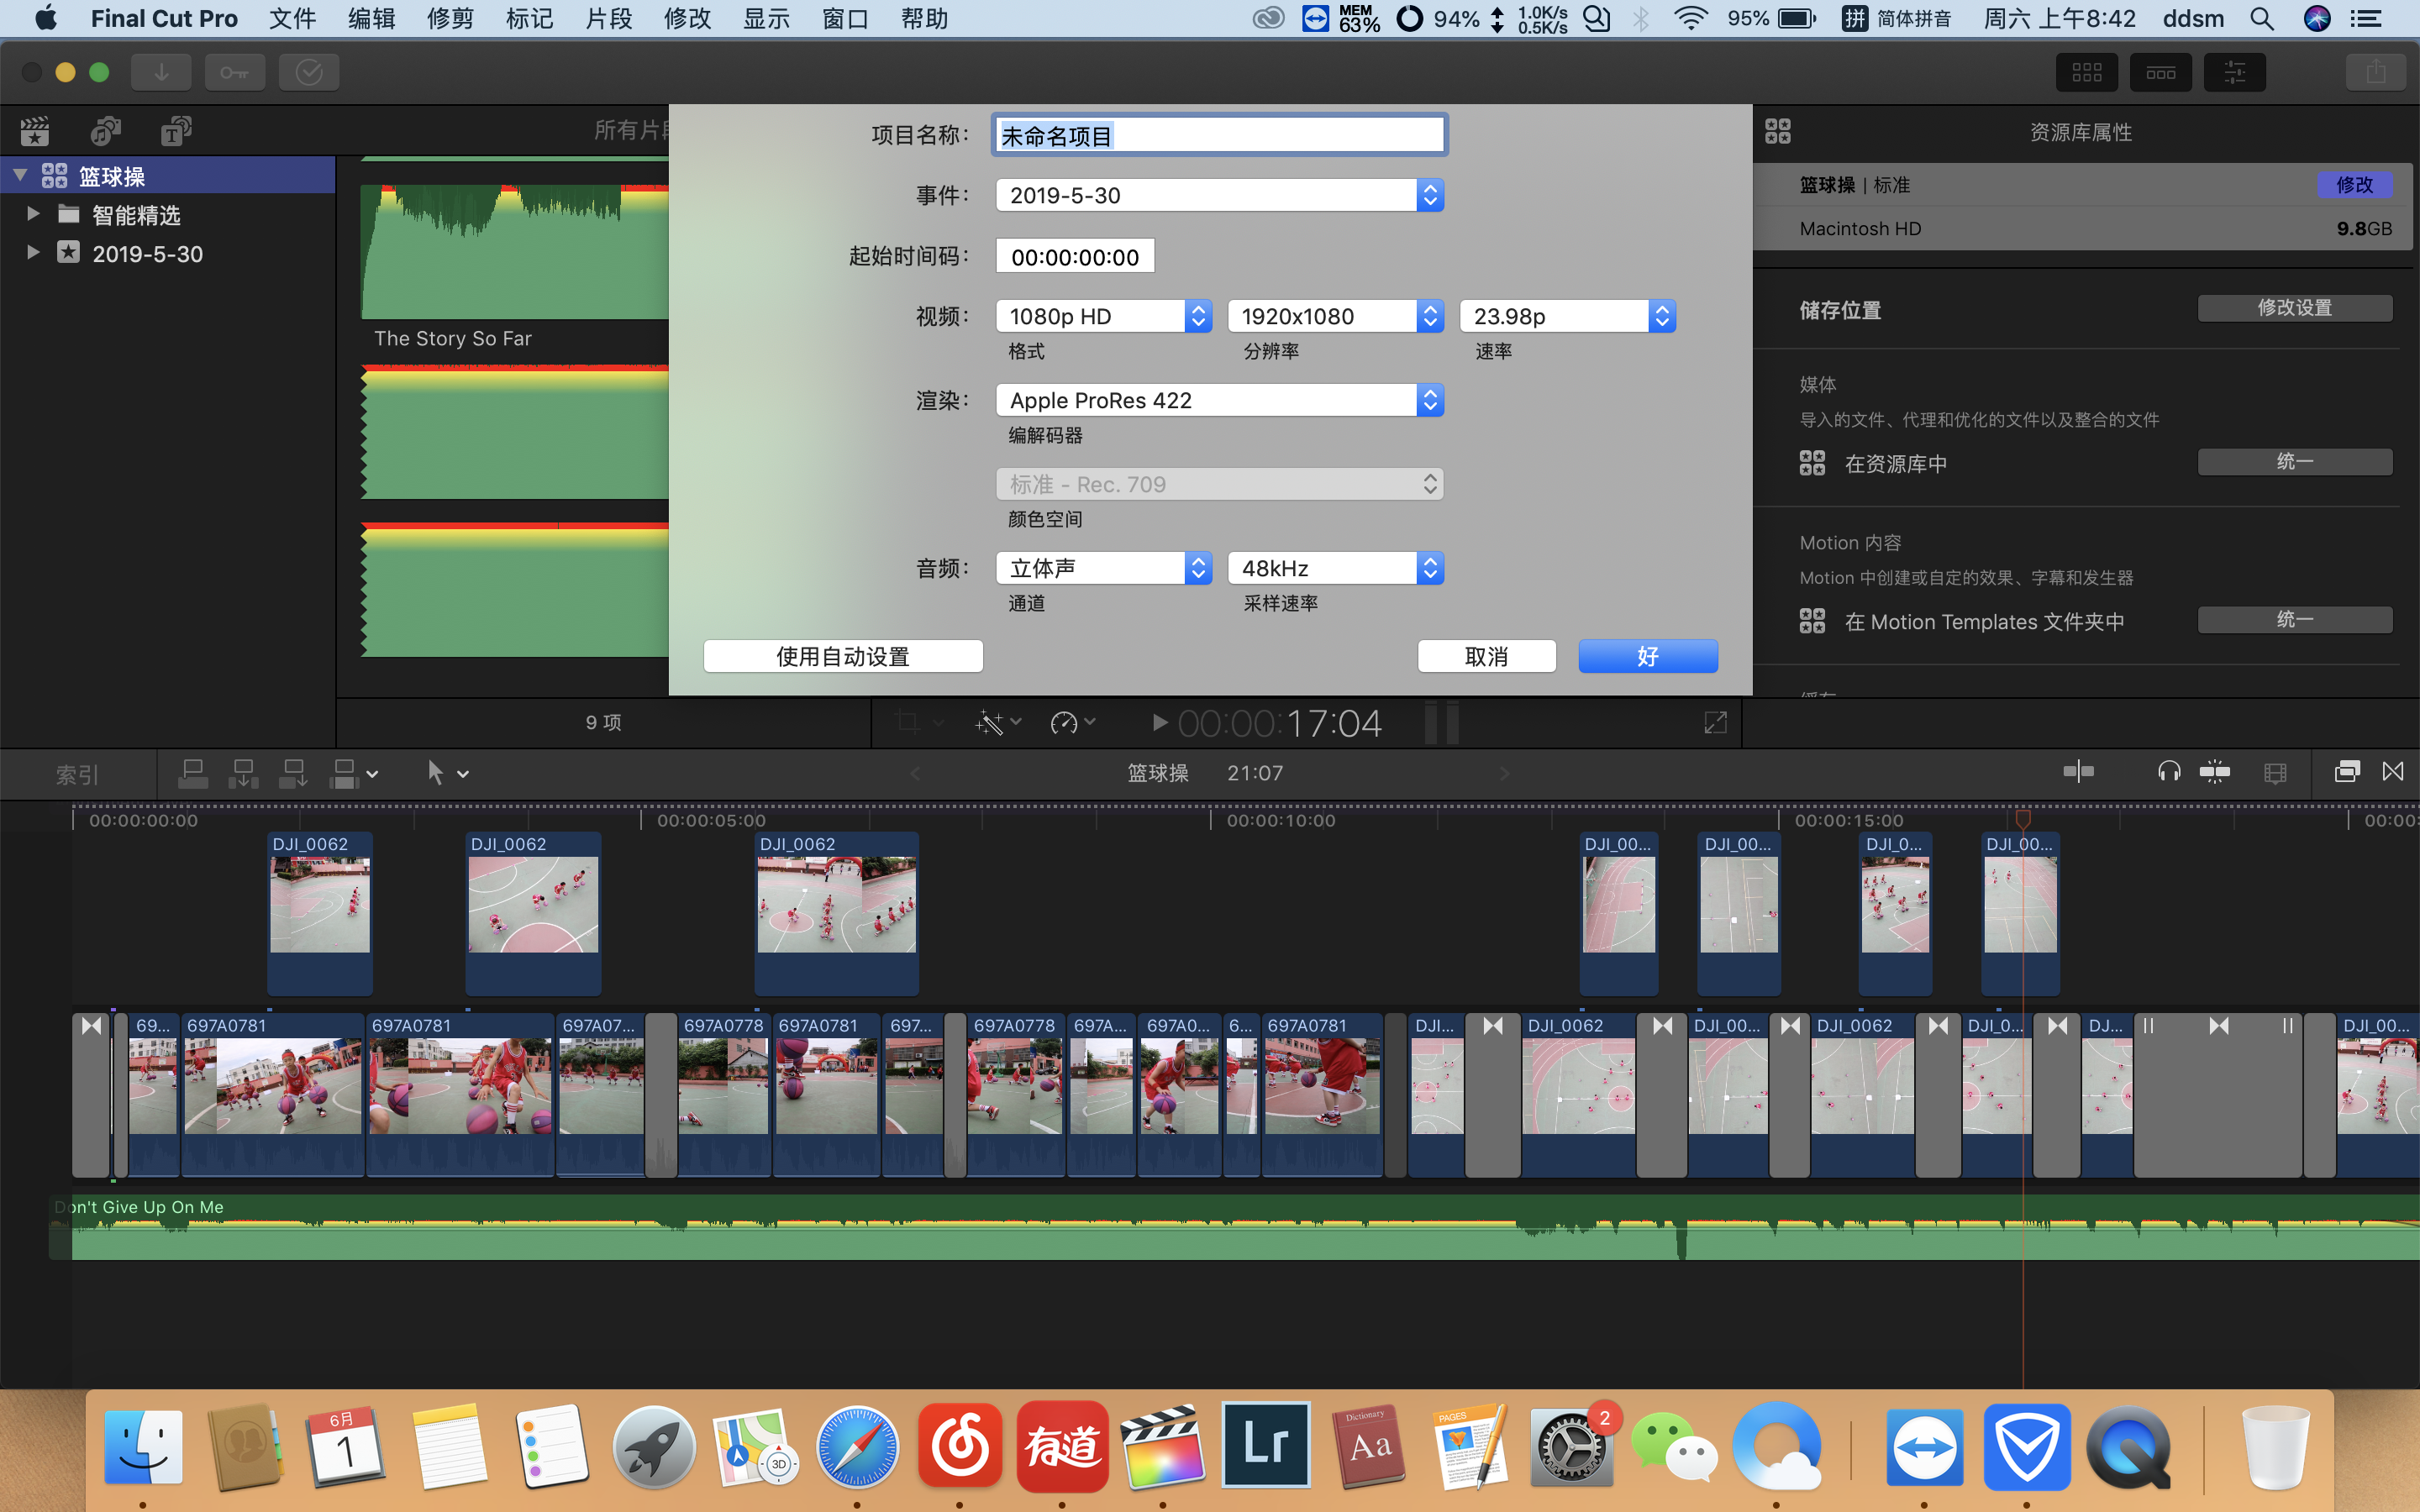This screenshot has width=2420, height=1512.
Task: Click the 起始时间码 timecode field
Action: (1074, 257)
